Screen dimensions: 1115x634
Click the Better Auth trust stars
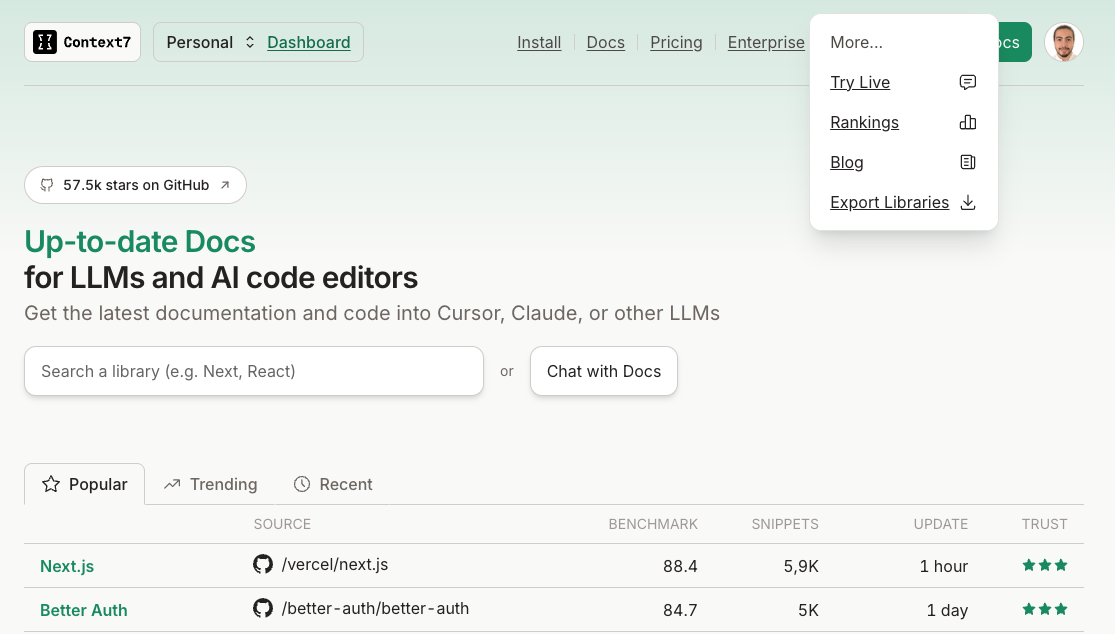(1045, 610)
